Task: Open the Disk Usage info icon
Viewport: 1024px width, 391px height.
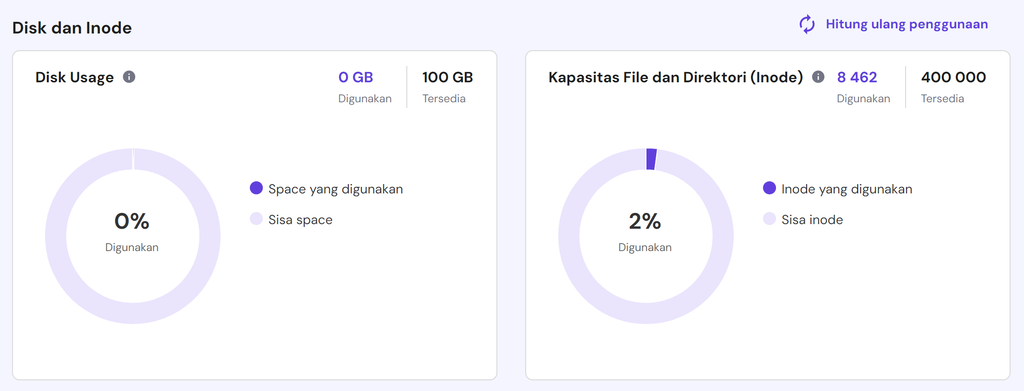Action: (x=129, y=77)
